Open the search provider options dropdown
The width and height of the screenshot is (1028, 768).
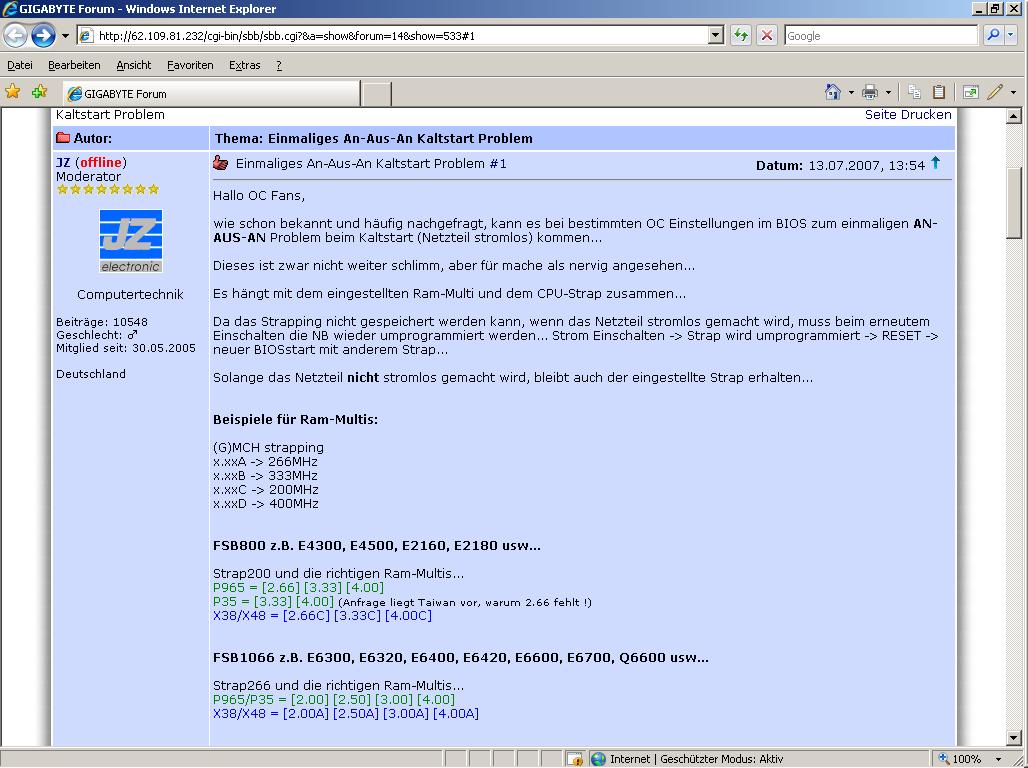point(1010,35)
